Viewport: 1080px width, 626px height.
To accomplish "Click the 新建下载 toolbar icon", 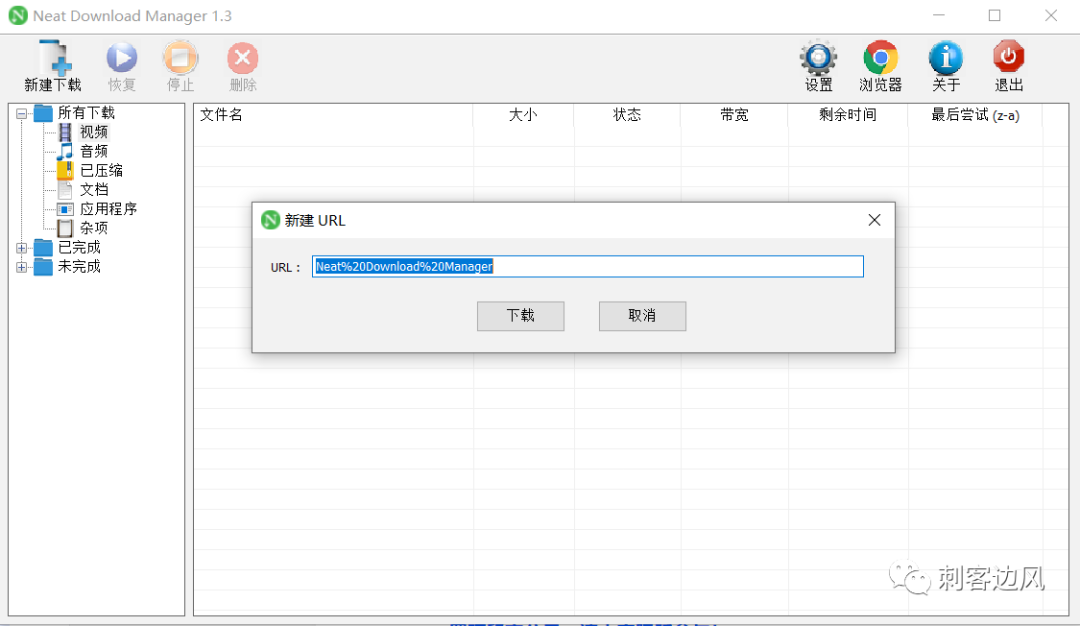I will pyautogui.click(x=55, y=58).
